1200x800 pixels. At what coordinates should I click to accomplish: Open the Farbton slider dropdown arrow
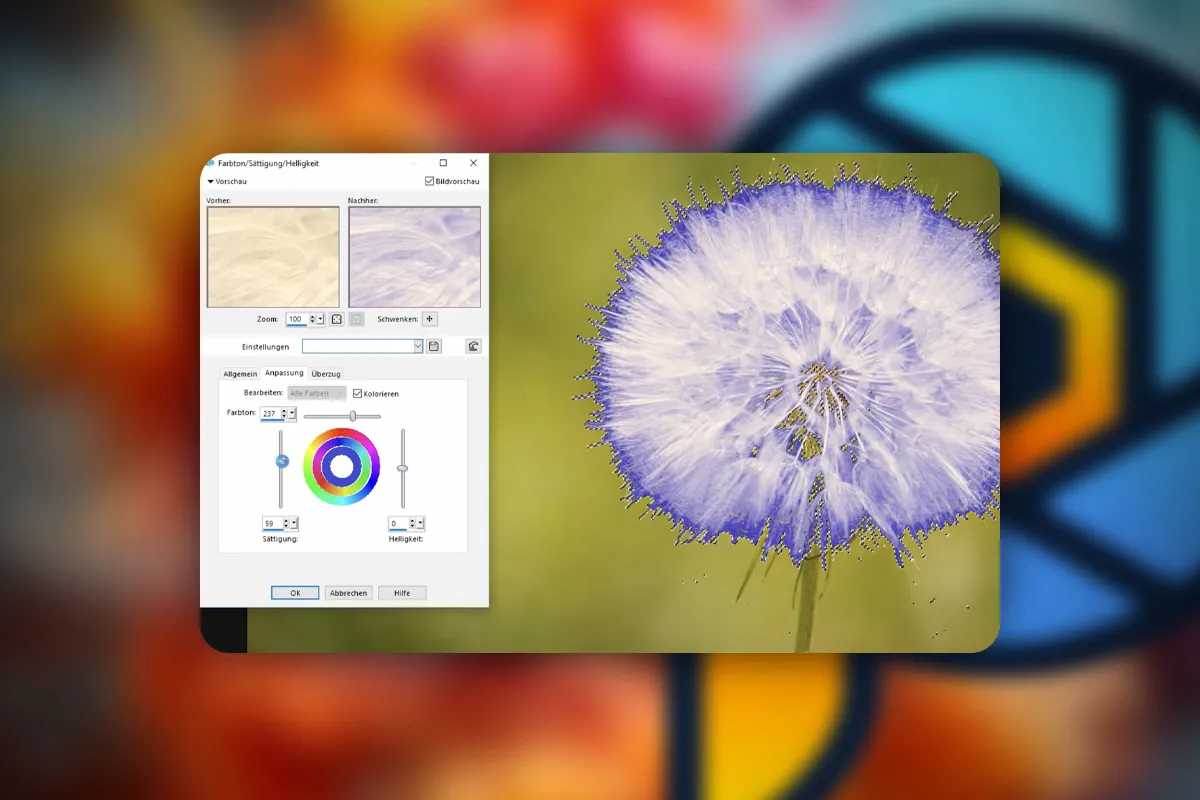click(x=292, y=413)
